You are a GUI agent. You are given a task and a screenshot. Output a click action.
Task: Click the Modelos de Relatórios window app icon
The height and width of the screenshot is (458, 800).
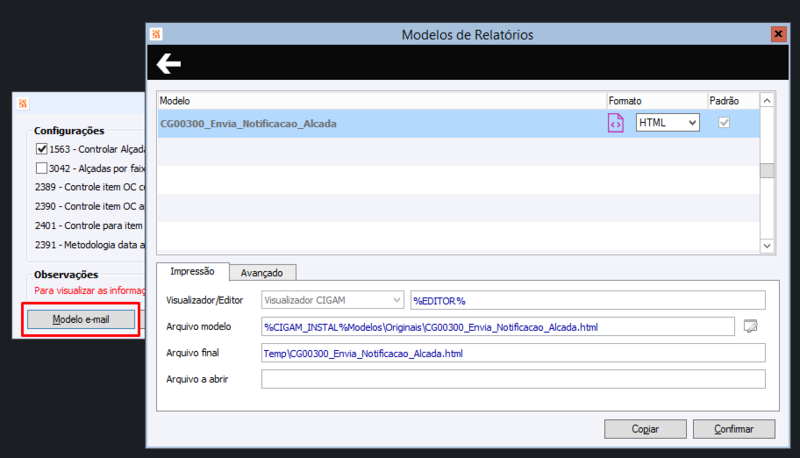click(x=156, y=34)
